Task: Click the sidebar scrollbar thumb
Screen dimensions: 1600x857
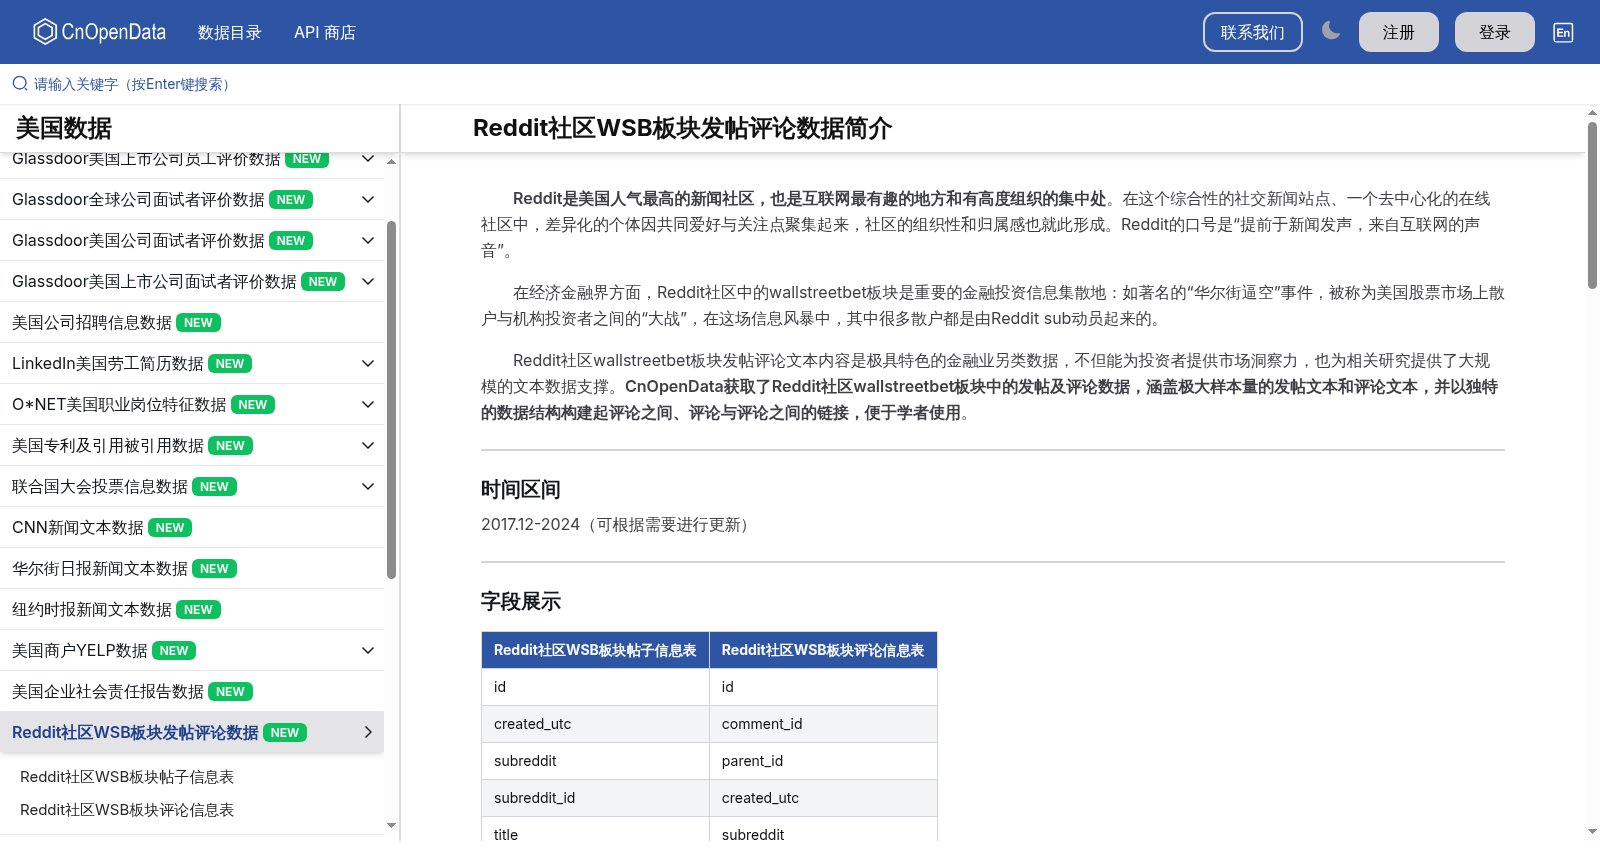Action: 392,400
